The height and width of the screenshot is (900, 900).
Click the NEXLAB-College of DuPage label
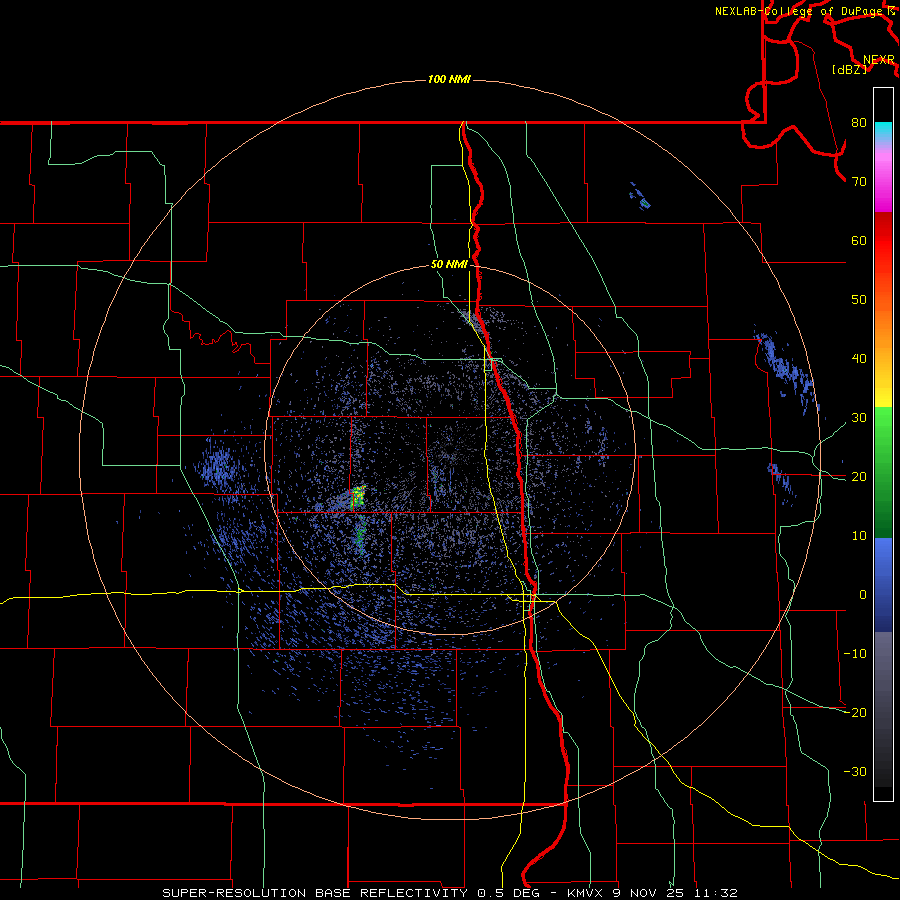(x=798, y=11)
